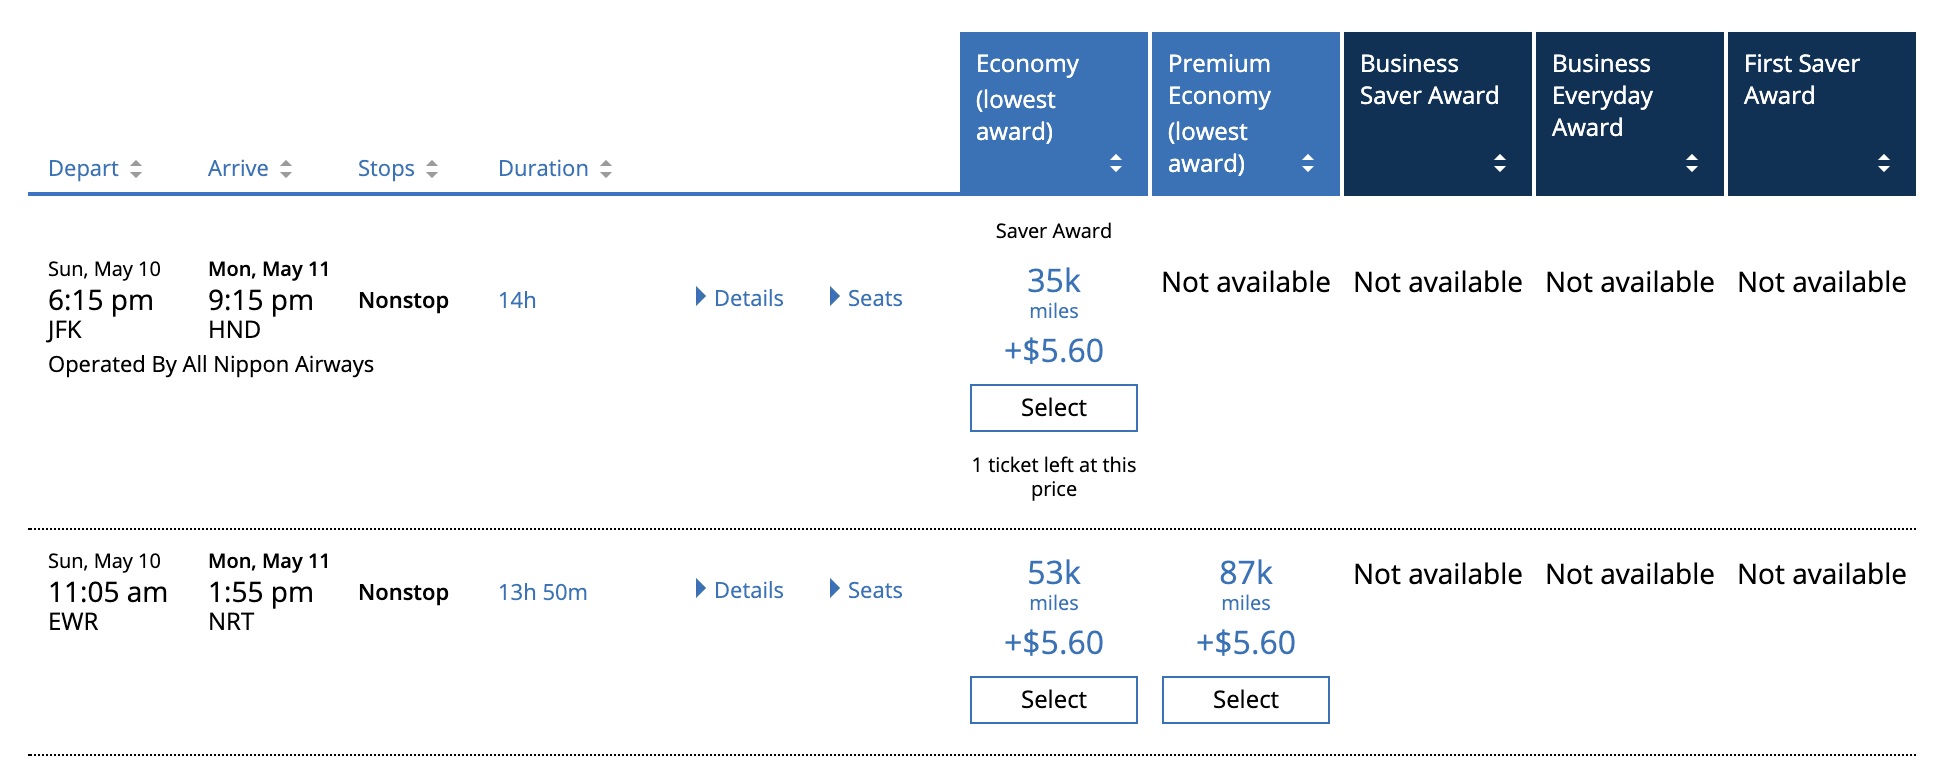Expand Details for the EWR to NRT flight
Screen dimensions: 1946x779
740,590
